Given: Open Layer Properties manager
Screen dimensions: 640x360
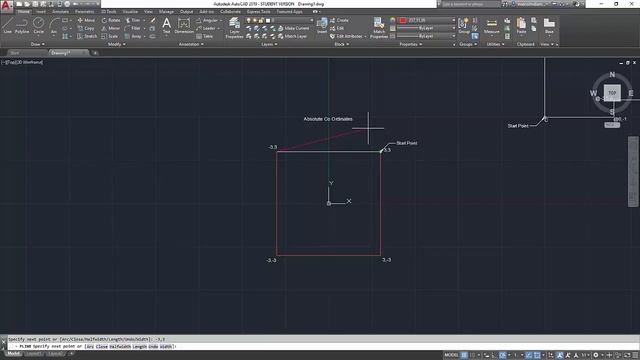Looking at the screenshot, I should (234, 28).
